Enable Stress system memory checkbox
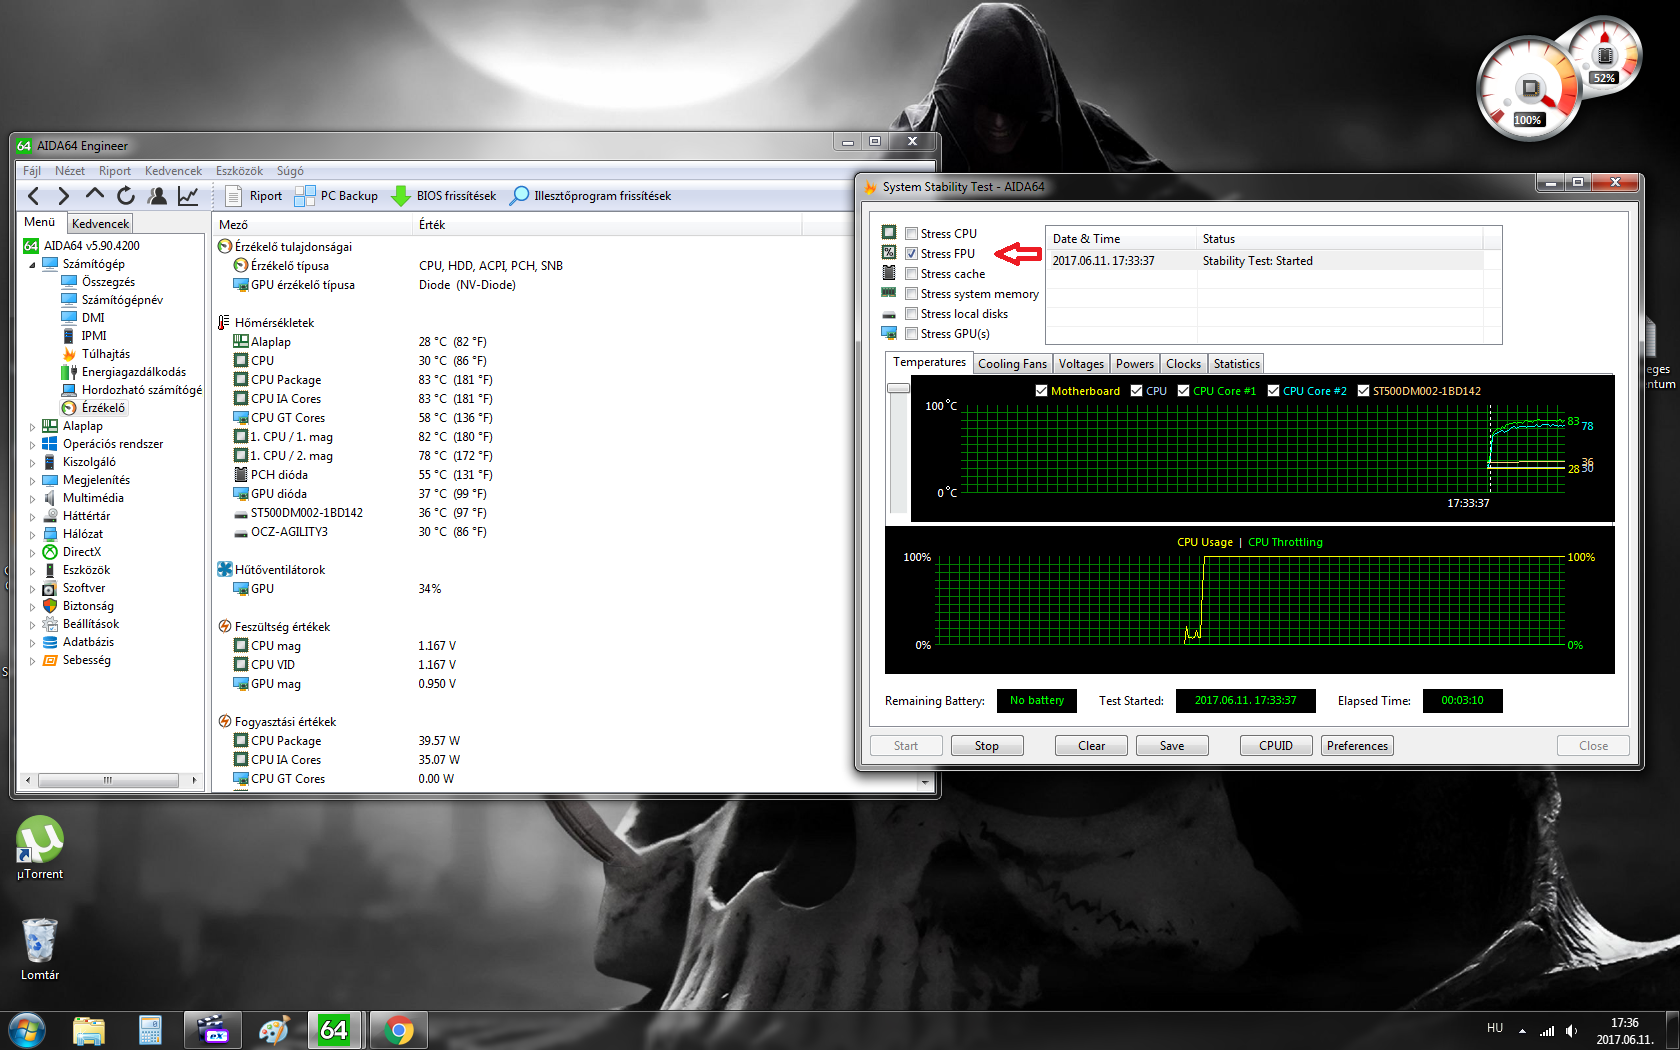 (x=911, y=294)
